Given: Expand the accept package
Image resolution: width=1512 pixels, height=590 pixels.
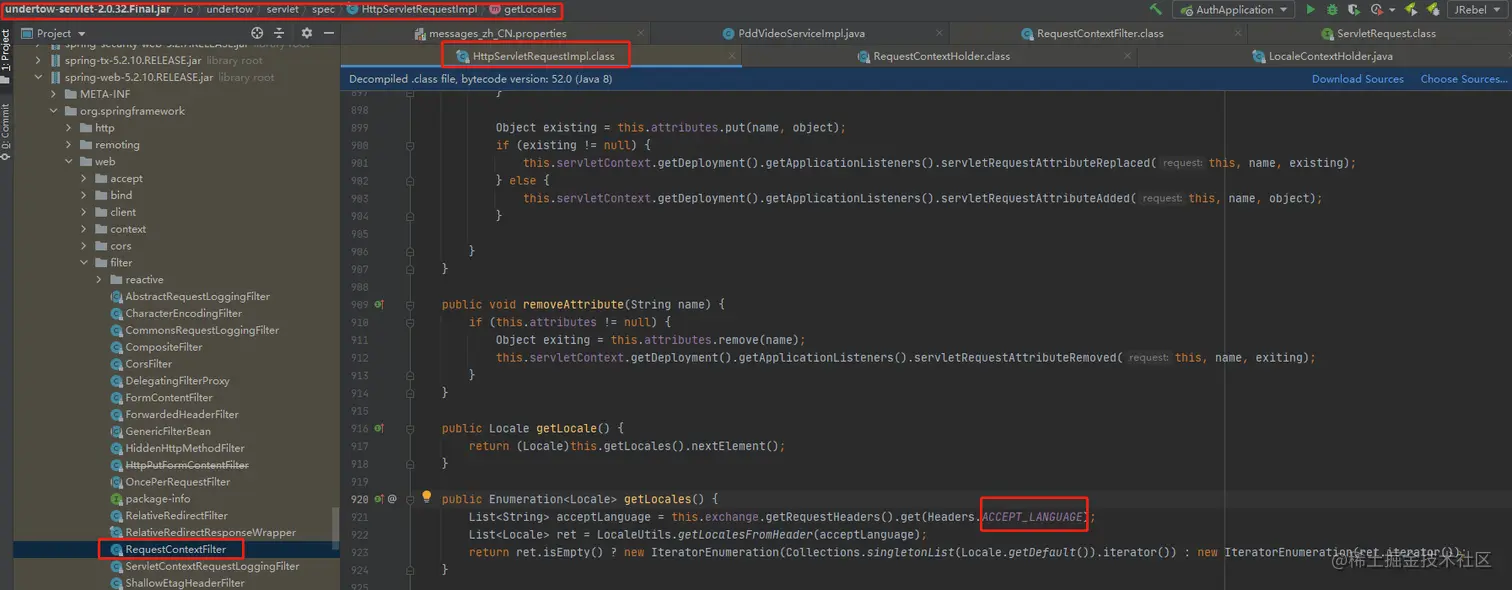Looking at the screenshot, I should [85, 178].
